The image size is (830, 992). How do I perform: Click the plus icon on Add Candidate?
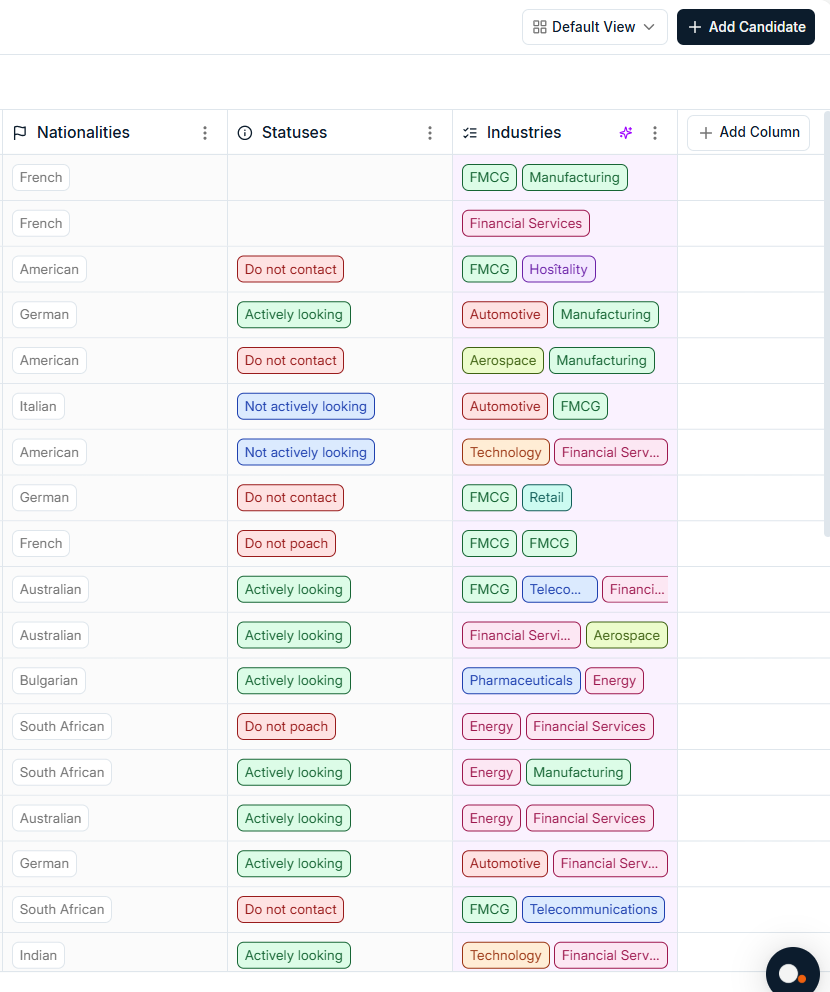692,27
